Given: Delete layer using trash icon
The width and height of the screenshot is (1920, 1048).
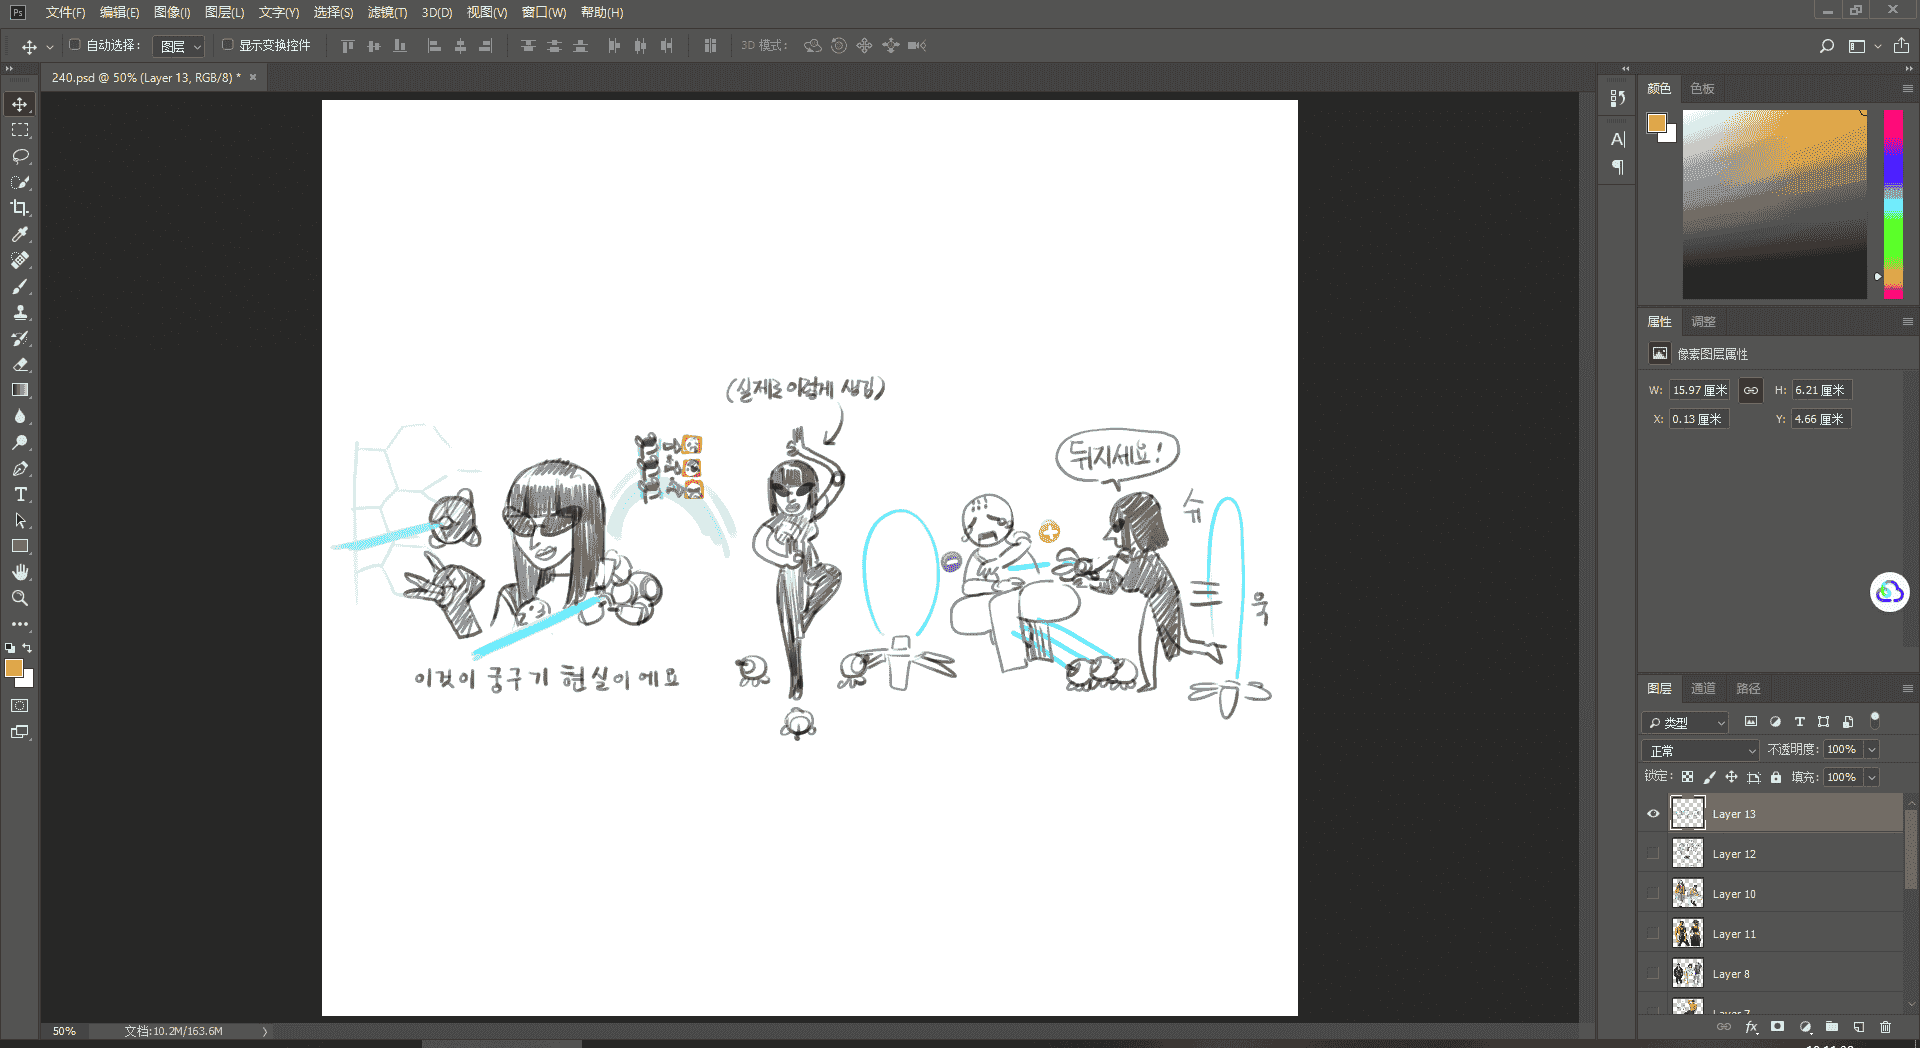Looking at the screenshot, I should (x=1885, y=1027).
